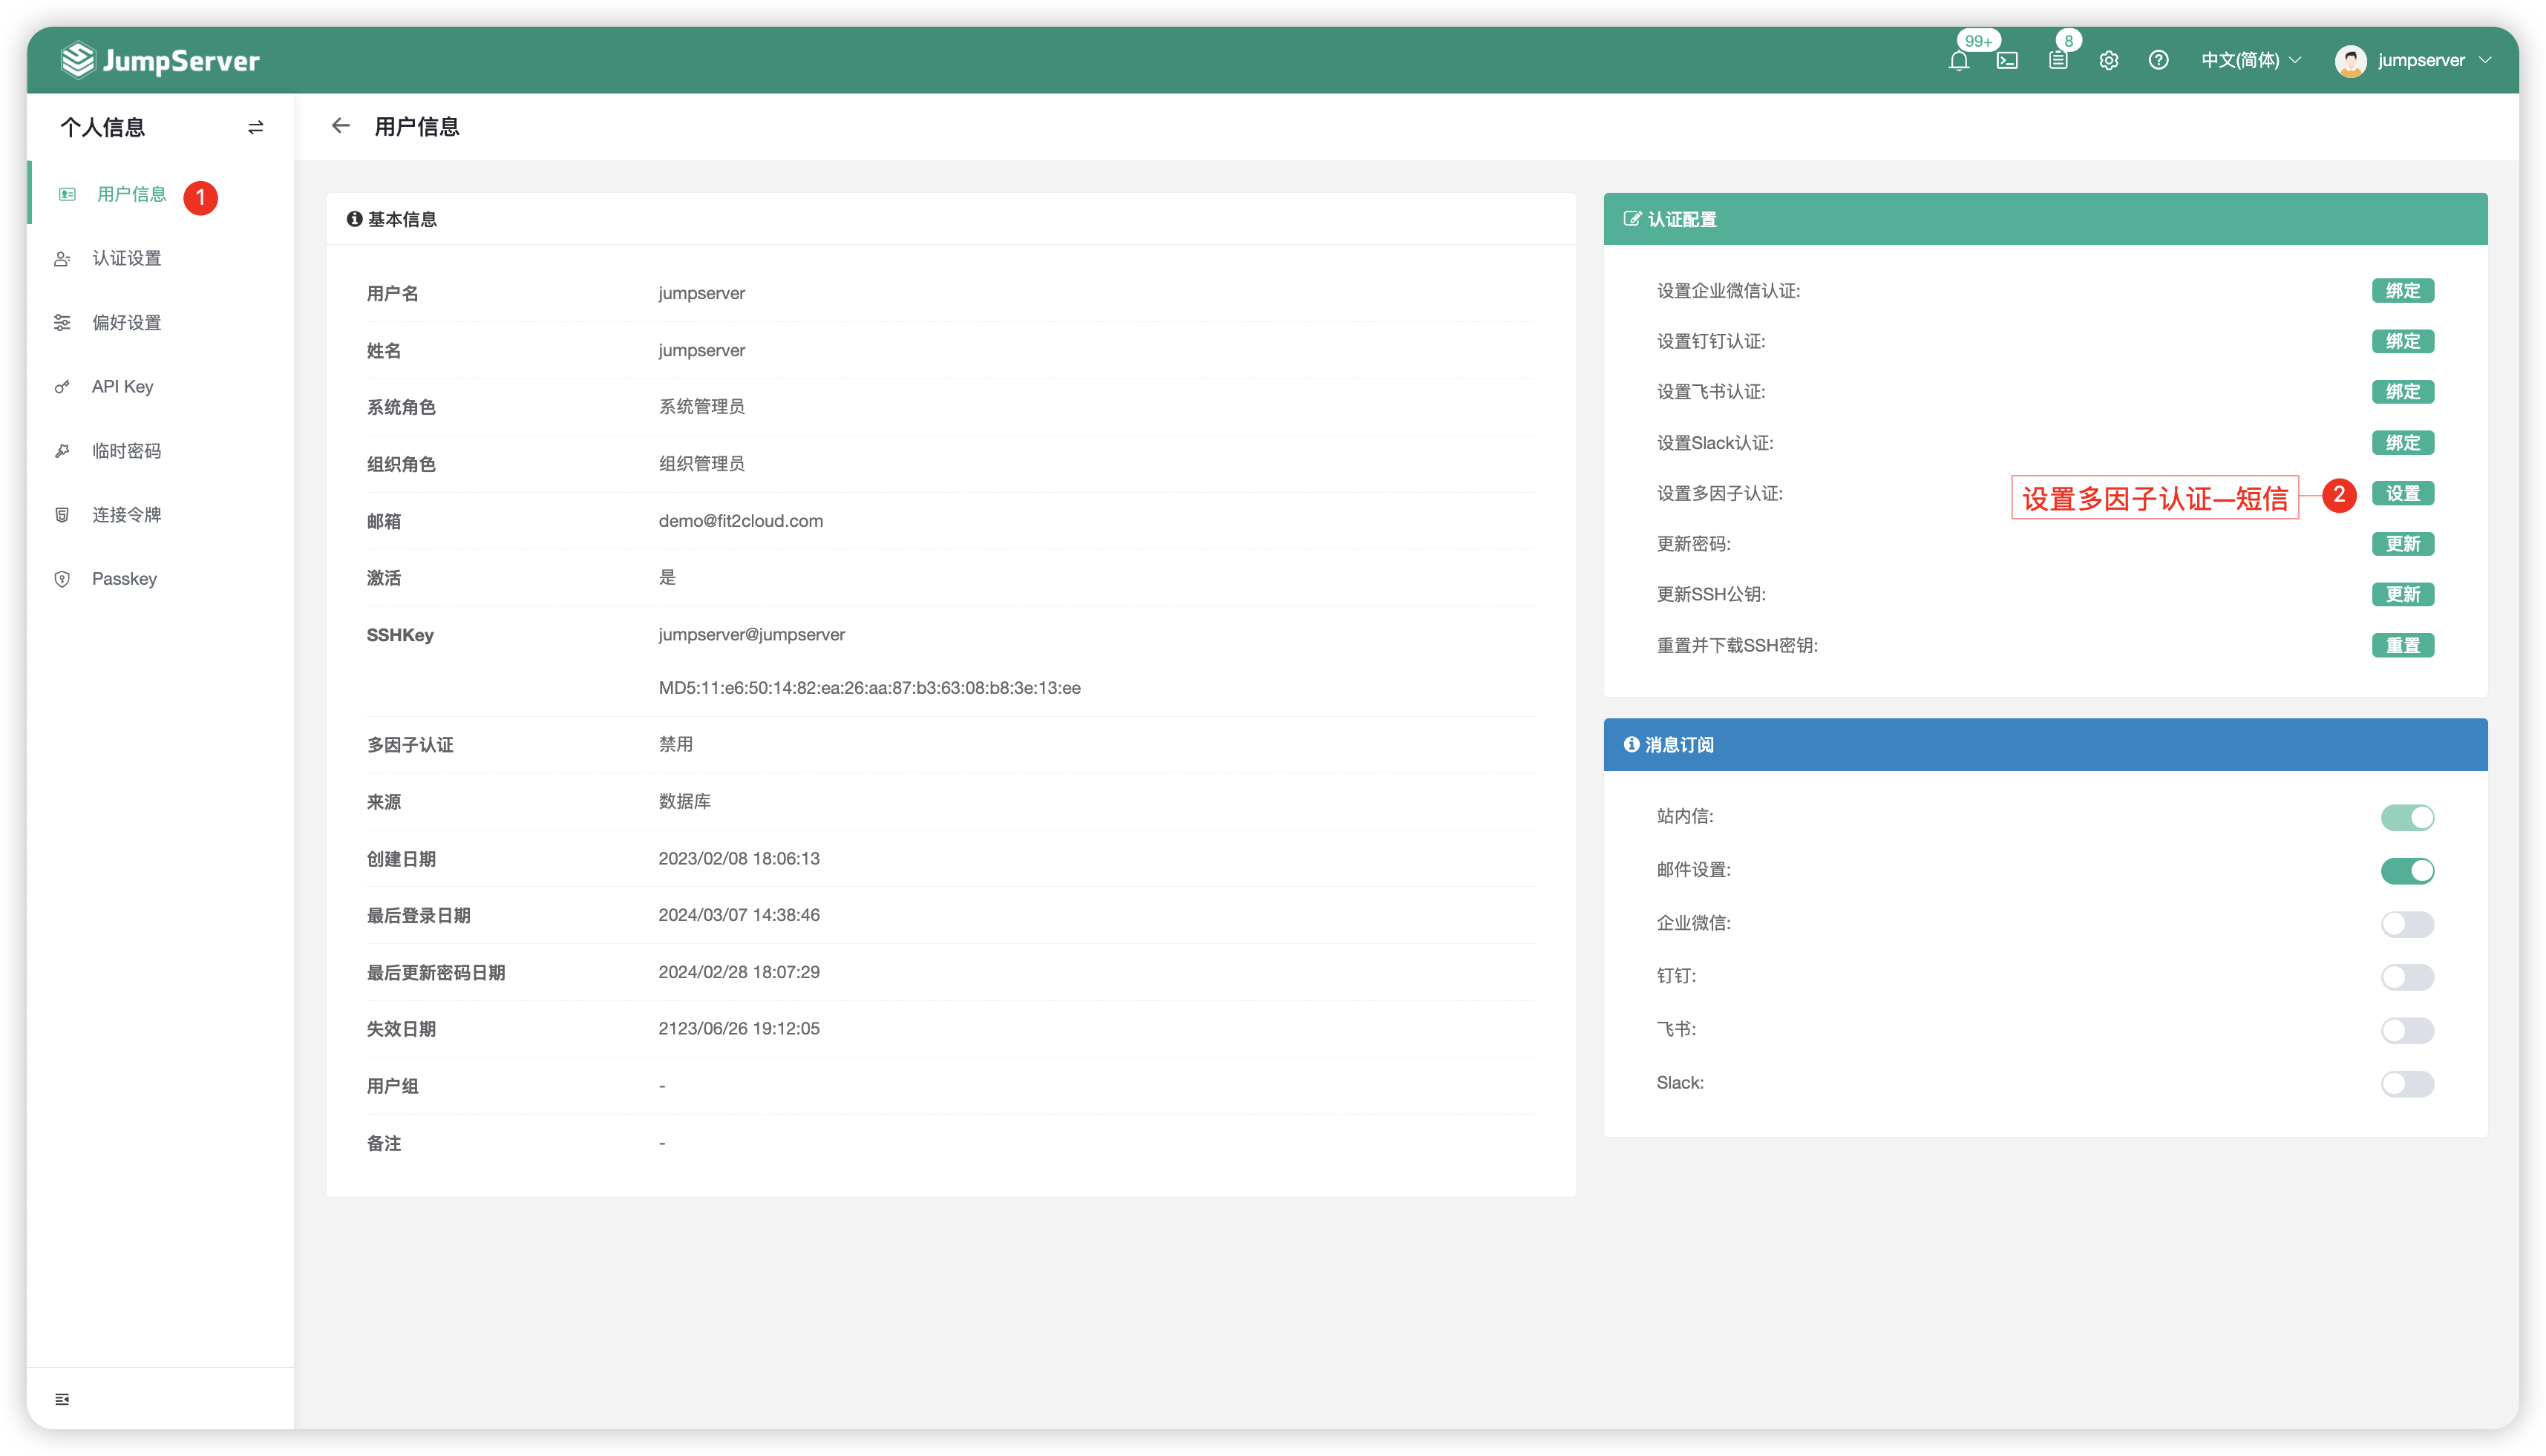Open API Key in the sidebar
Image resolution: width=2546 pixels, height=1456 pixels.
[x=160, y=387]
